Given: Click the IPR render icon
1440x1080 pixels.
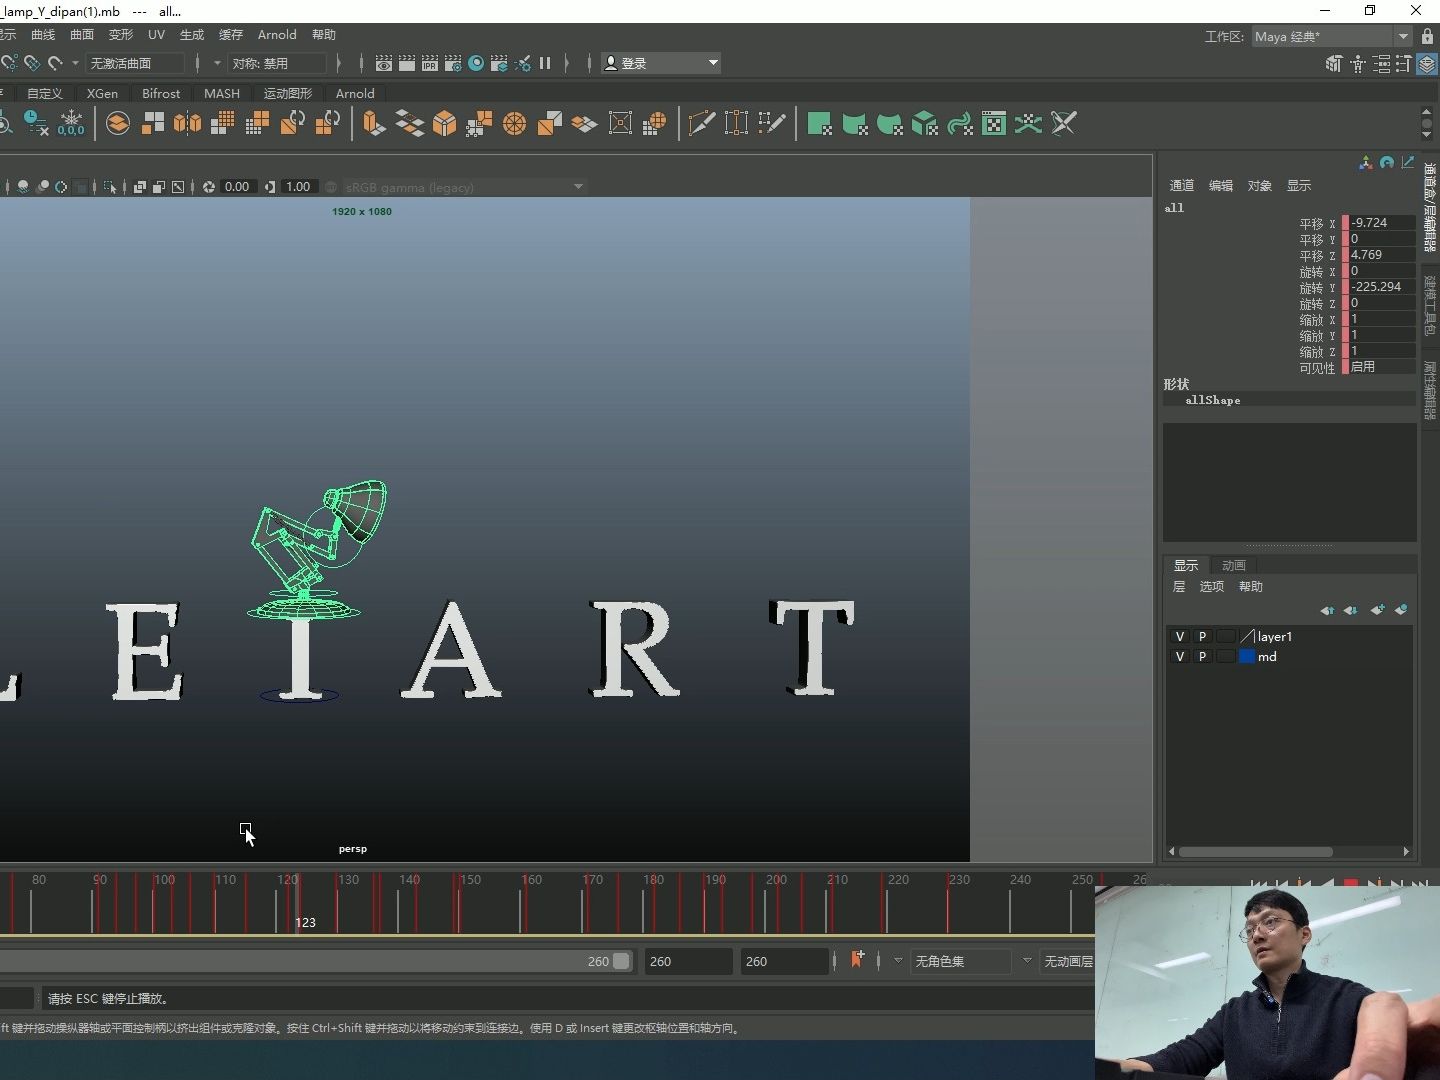Looking at the screenshot, I should tap(430, 63).
